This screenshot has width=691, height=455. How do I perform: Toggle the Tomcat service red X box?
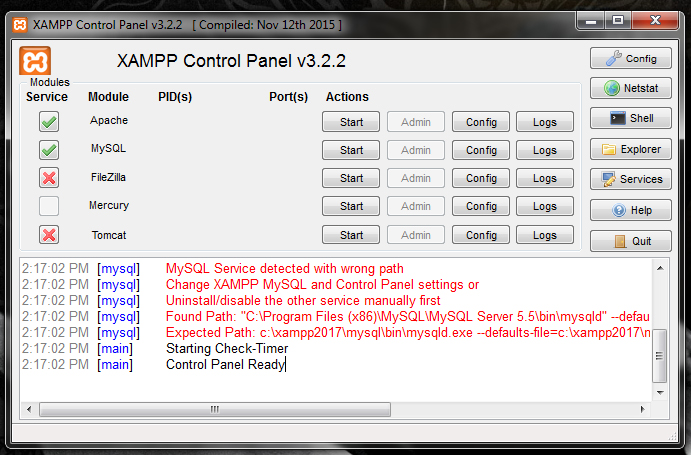point(49,235)
